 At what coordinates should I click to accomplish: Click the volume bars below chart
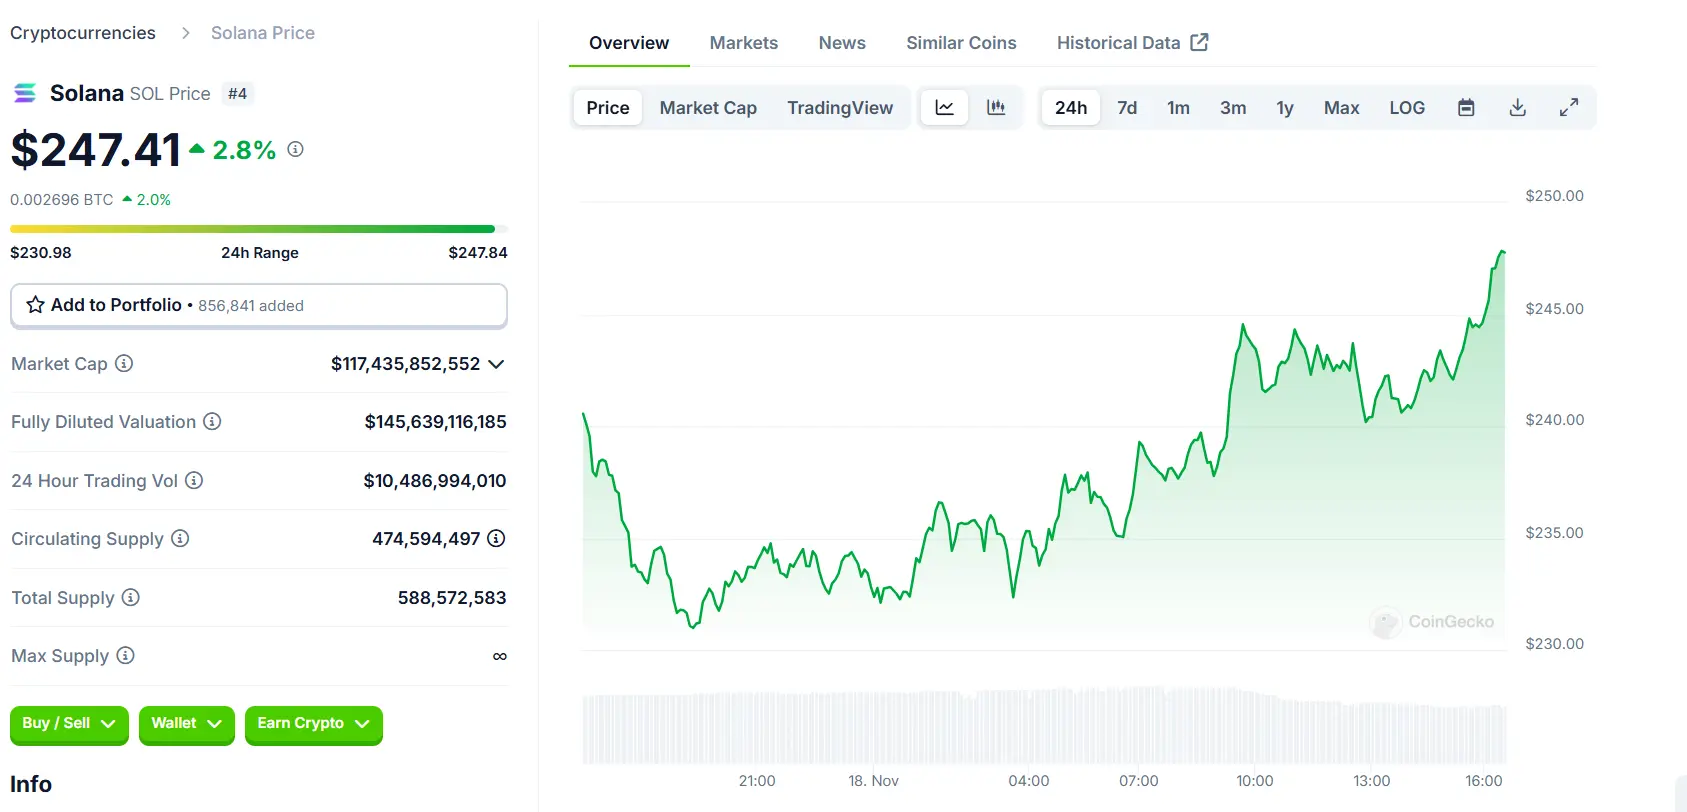[x=1044, y=726]
